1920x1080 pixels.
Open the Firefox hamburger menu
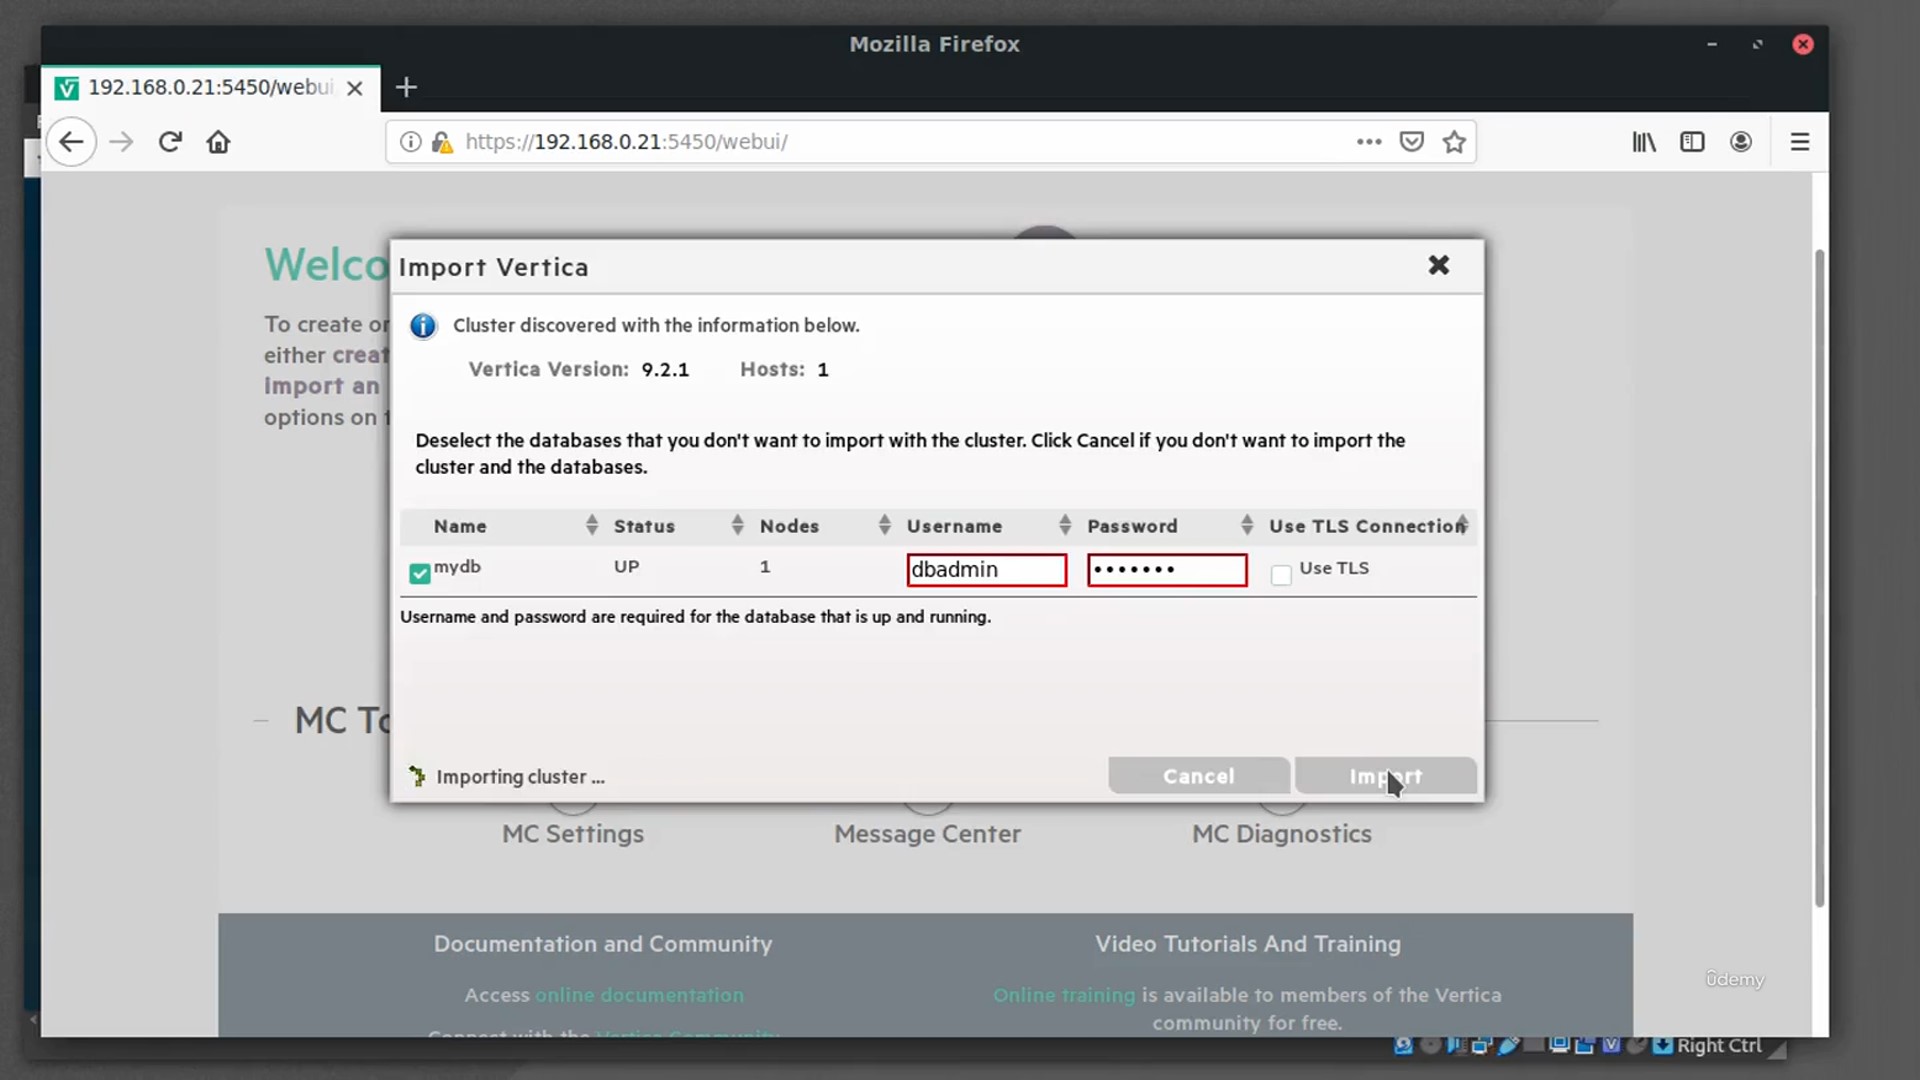pos(1800,142)
